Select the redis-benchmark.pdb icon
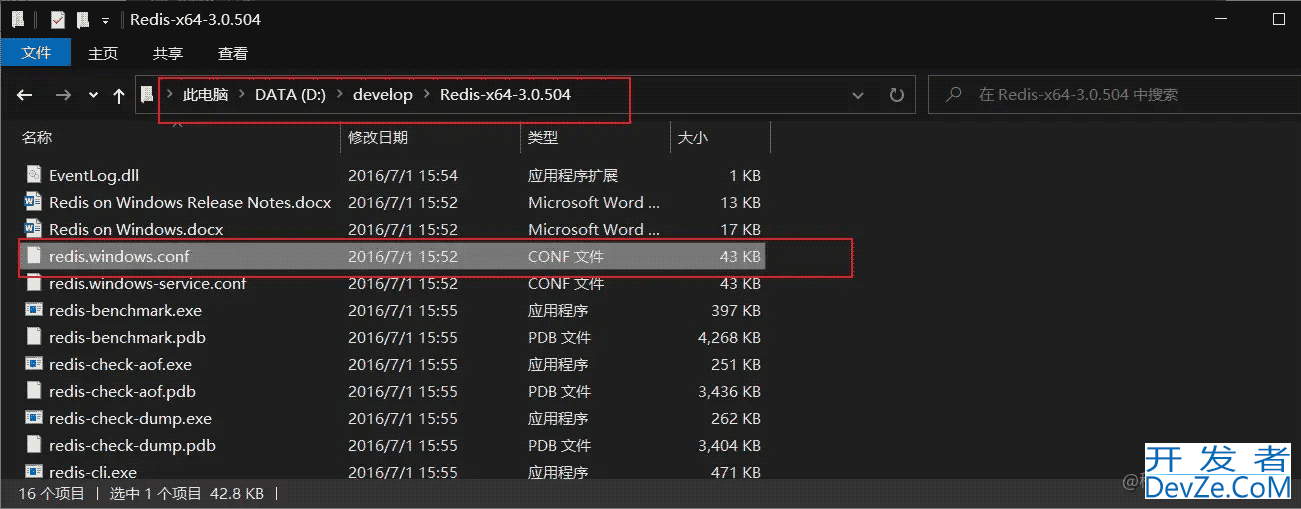1301x509 pixels. tap(34, 337)
